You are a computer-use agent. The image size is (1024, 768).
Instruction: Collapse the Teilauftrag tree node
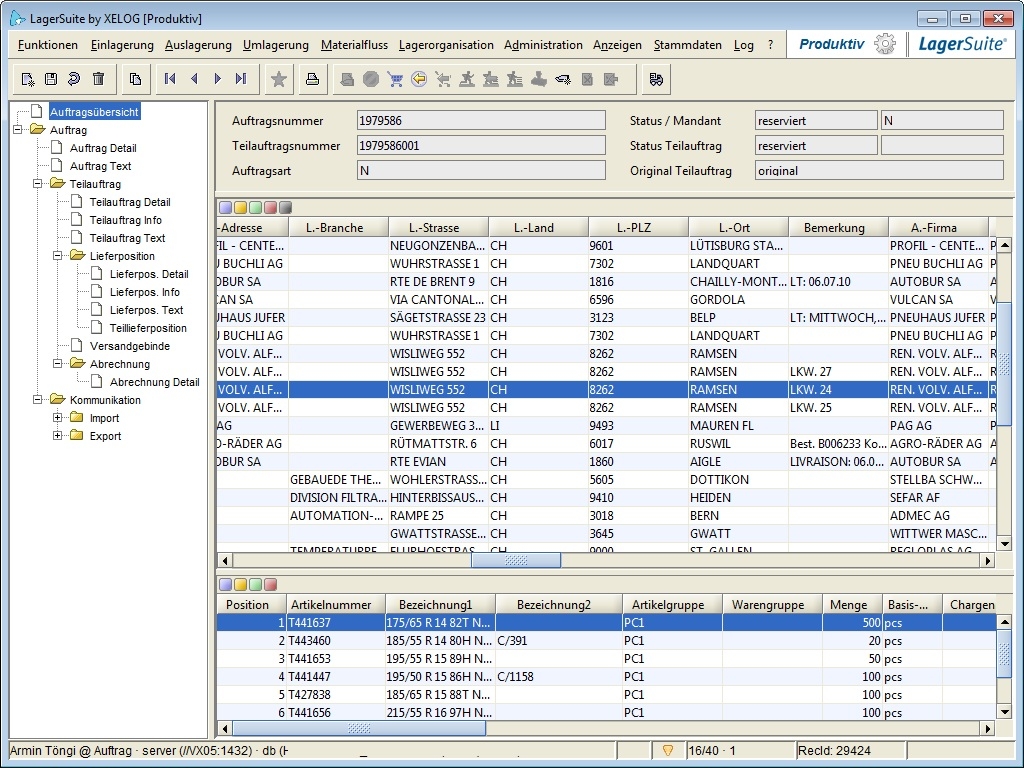(x=38, y=184)
